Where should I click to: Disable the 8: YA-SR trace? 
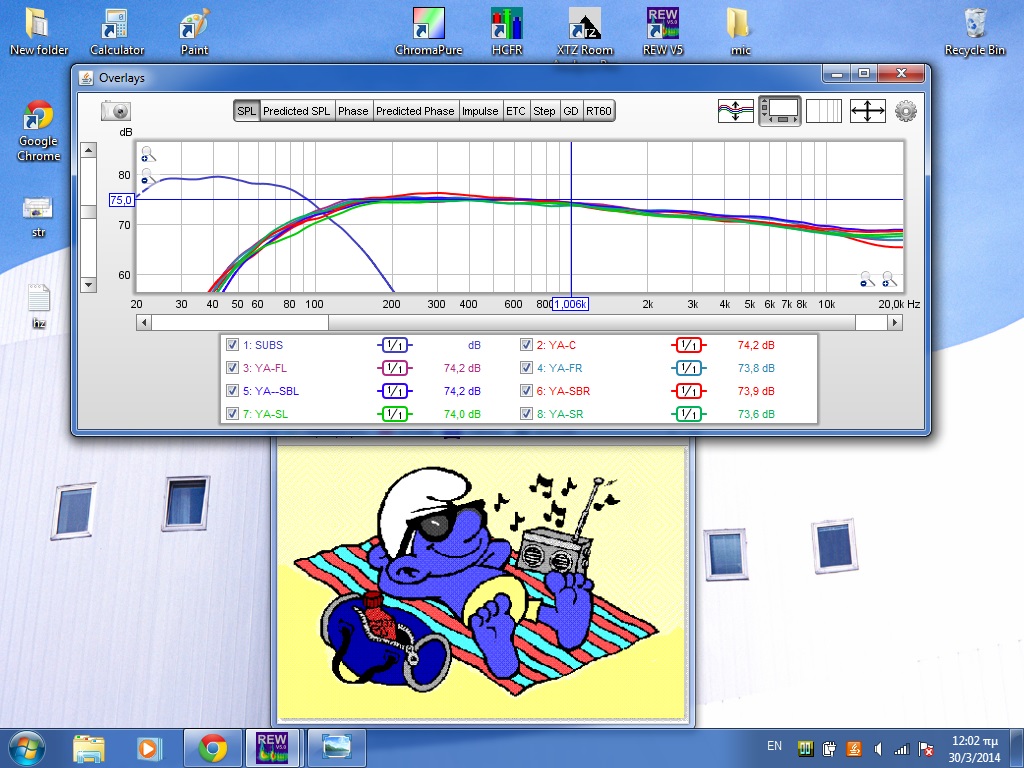526,413
